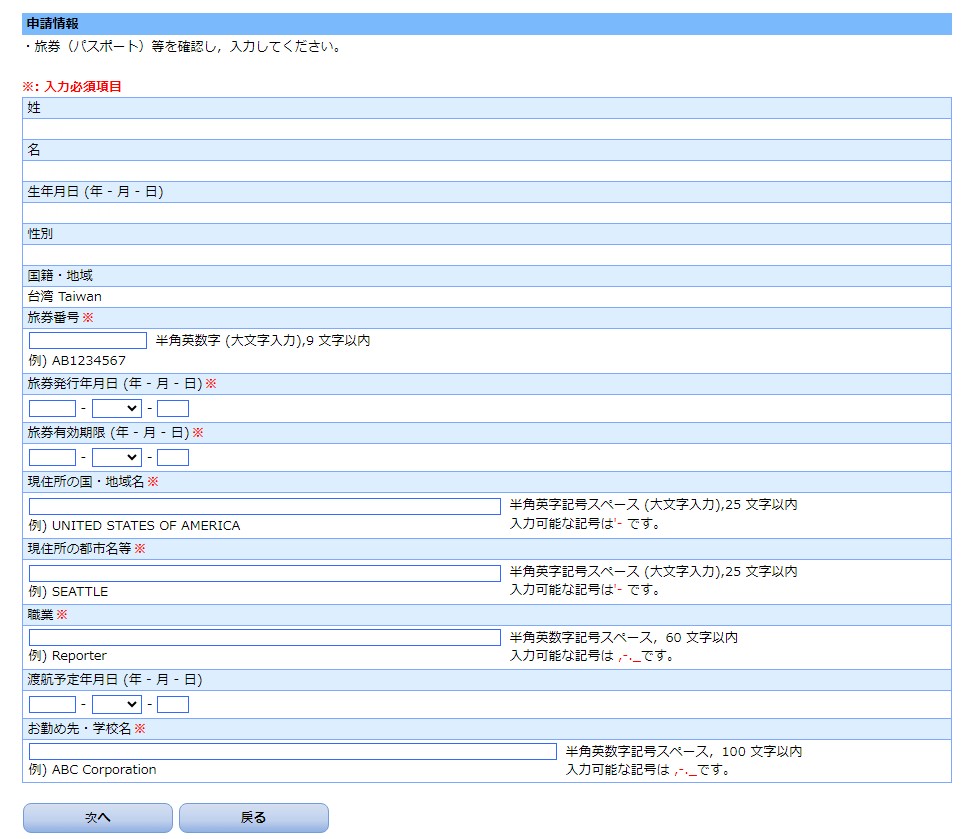Click the passport issue day input box
Viewport: 964px width, 839px height.
172,408
